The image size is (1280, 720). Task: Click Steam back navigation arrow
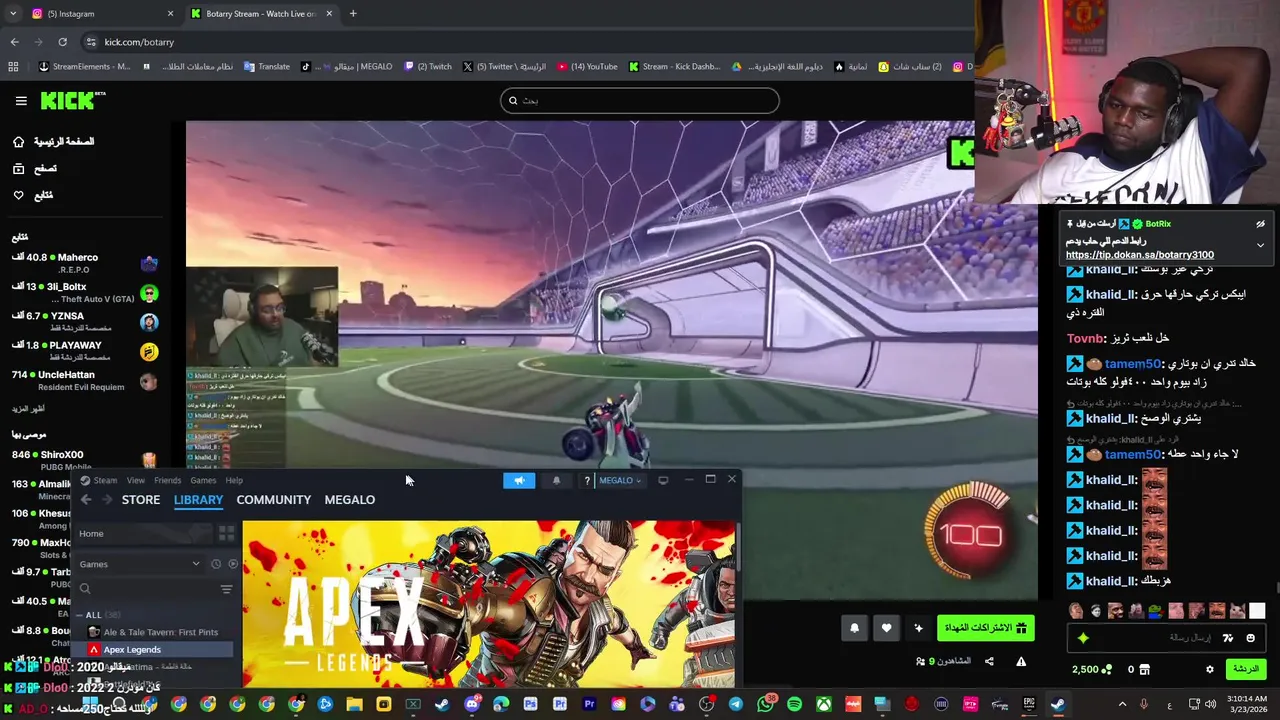coord(86,500)
